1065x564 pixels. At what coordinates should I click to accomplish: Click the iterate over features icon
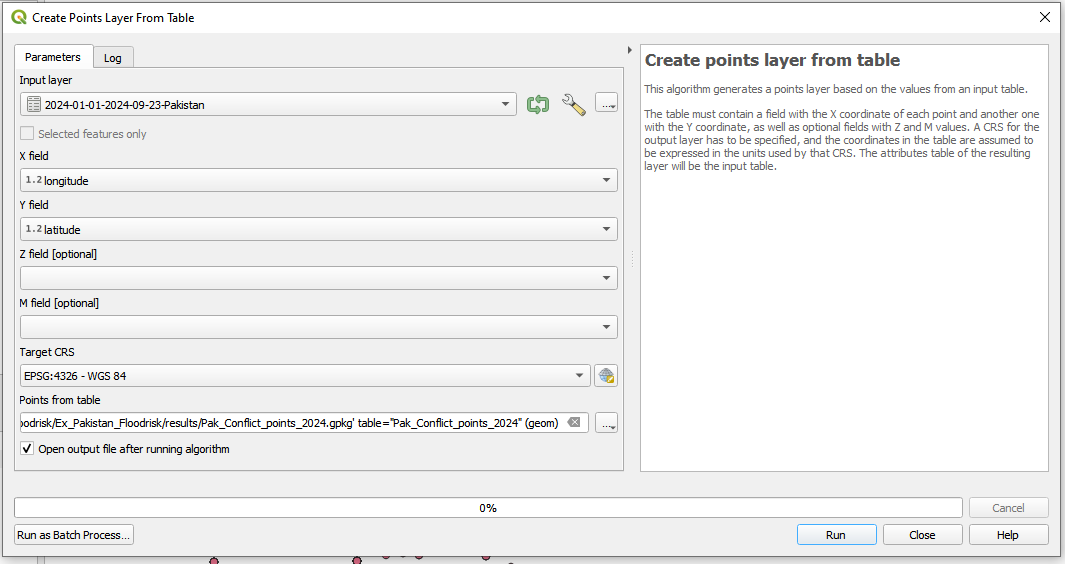pyautogui.click(x=538, y=104)
